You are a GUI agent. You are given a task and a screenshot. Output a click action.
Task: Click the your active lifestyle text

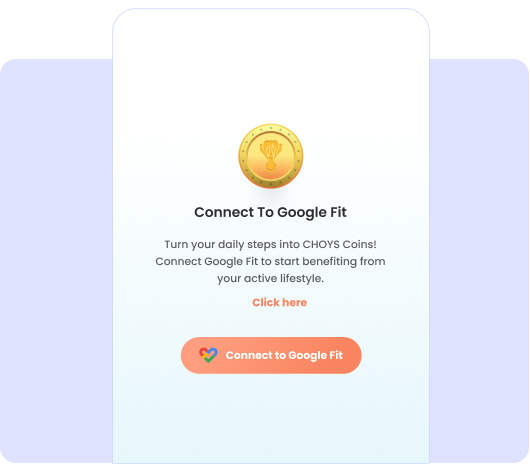click(270, 279)
